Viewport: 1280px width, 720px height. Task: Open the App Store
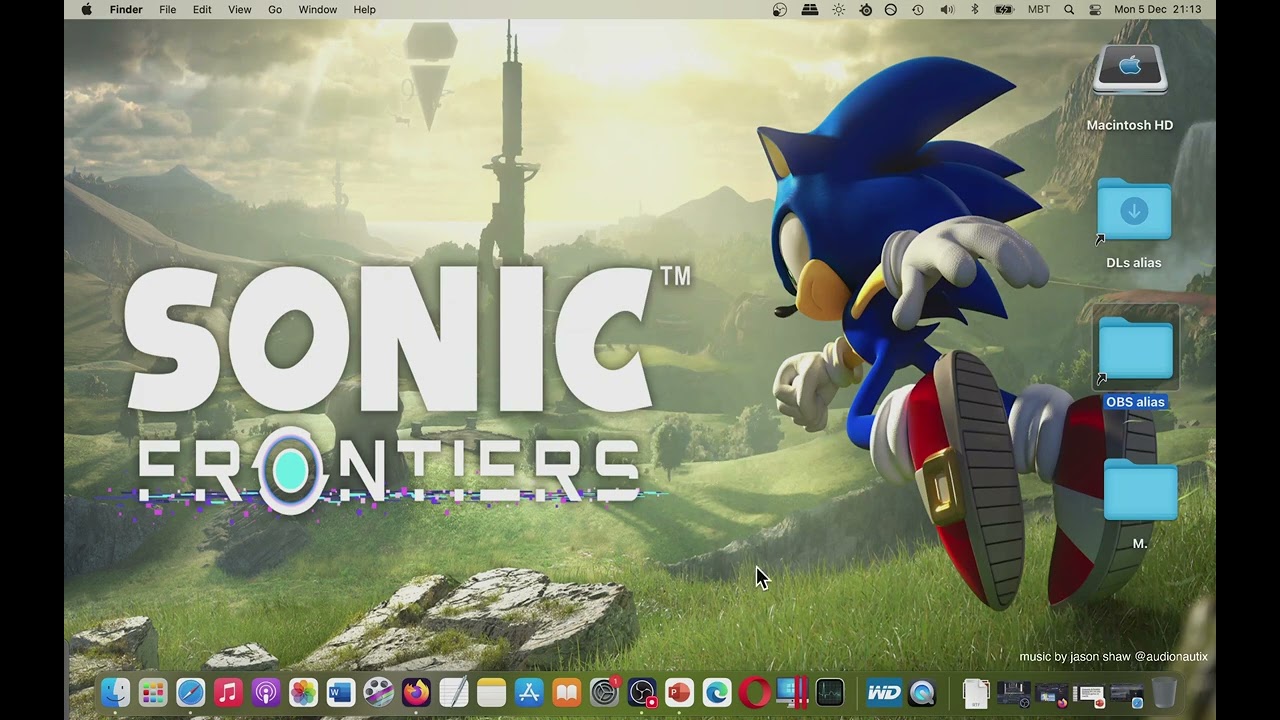[x=529, y=692]
